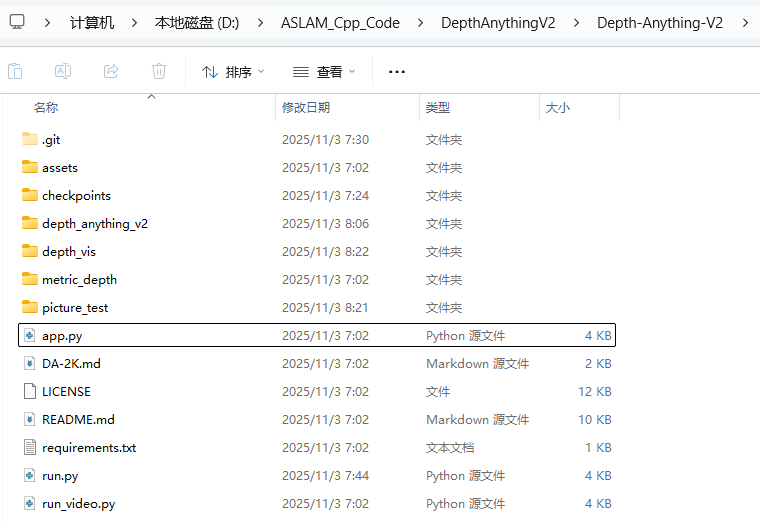Viewport: 760px width, 526px height.
Task: Go to 计算机 in the breadcrumb
Action: (92, 22)
